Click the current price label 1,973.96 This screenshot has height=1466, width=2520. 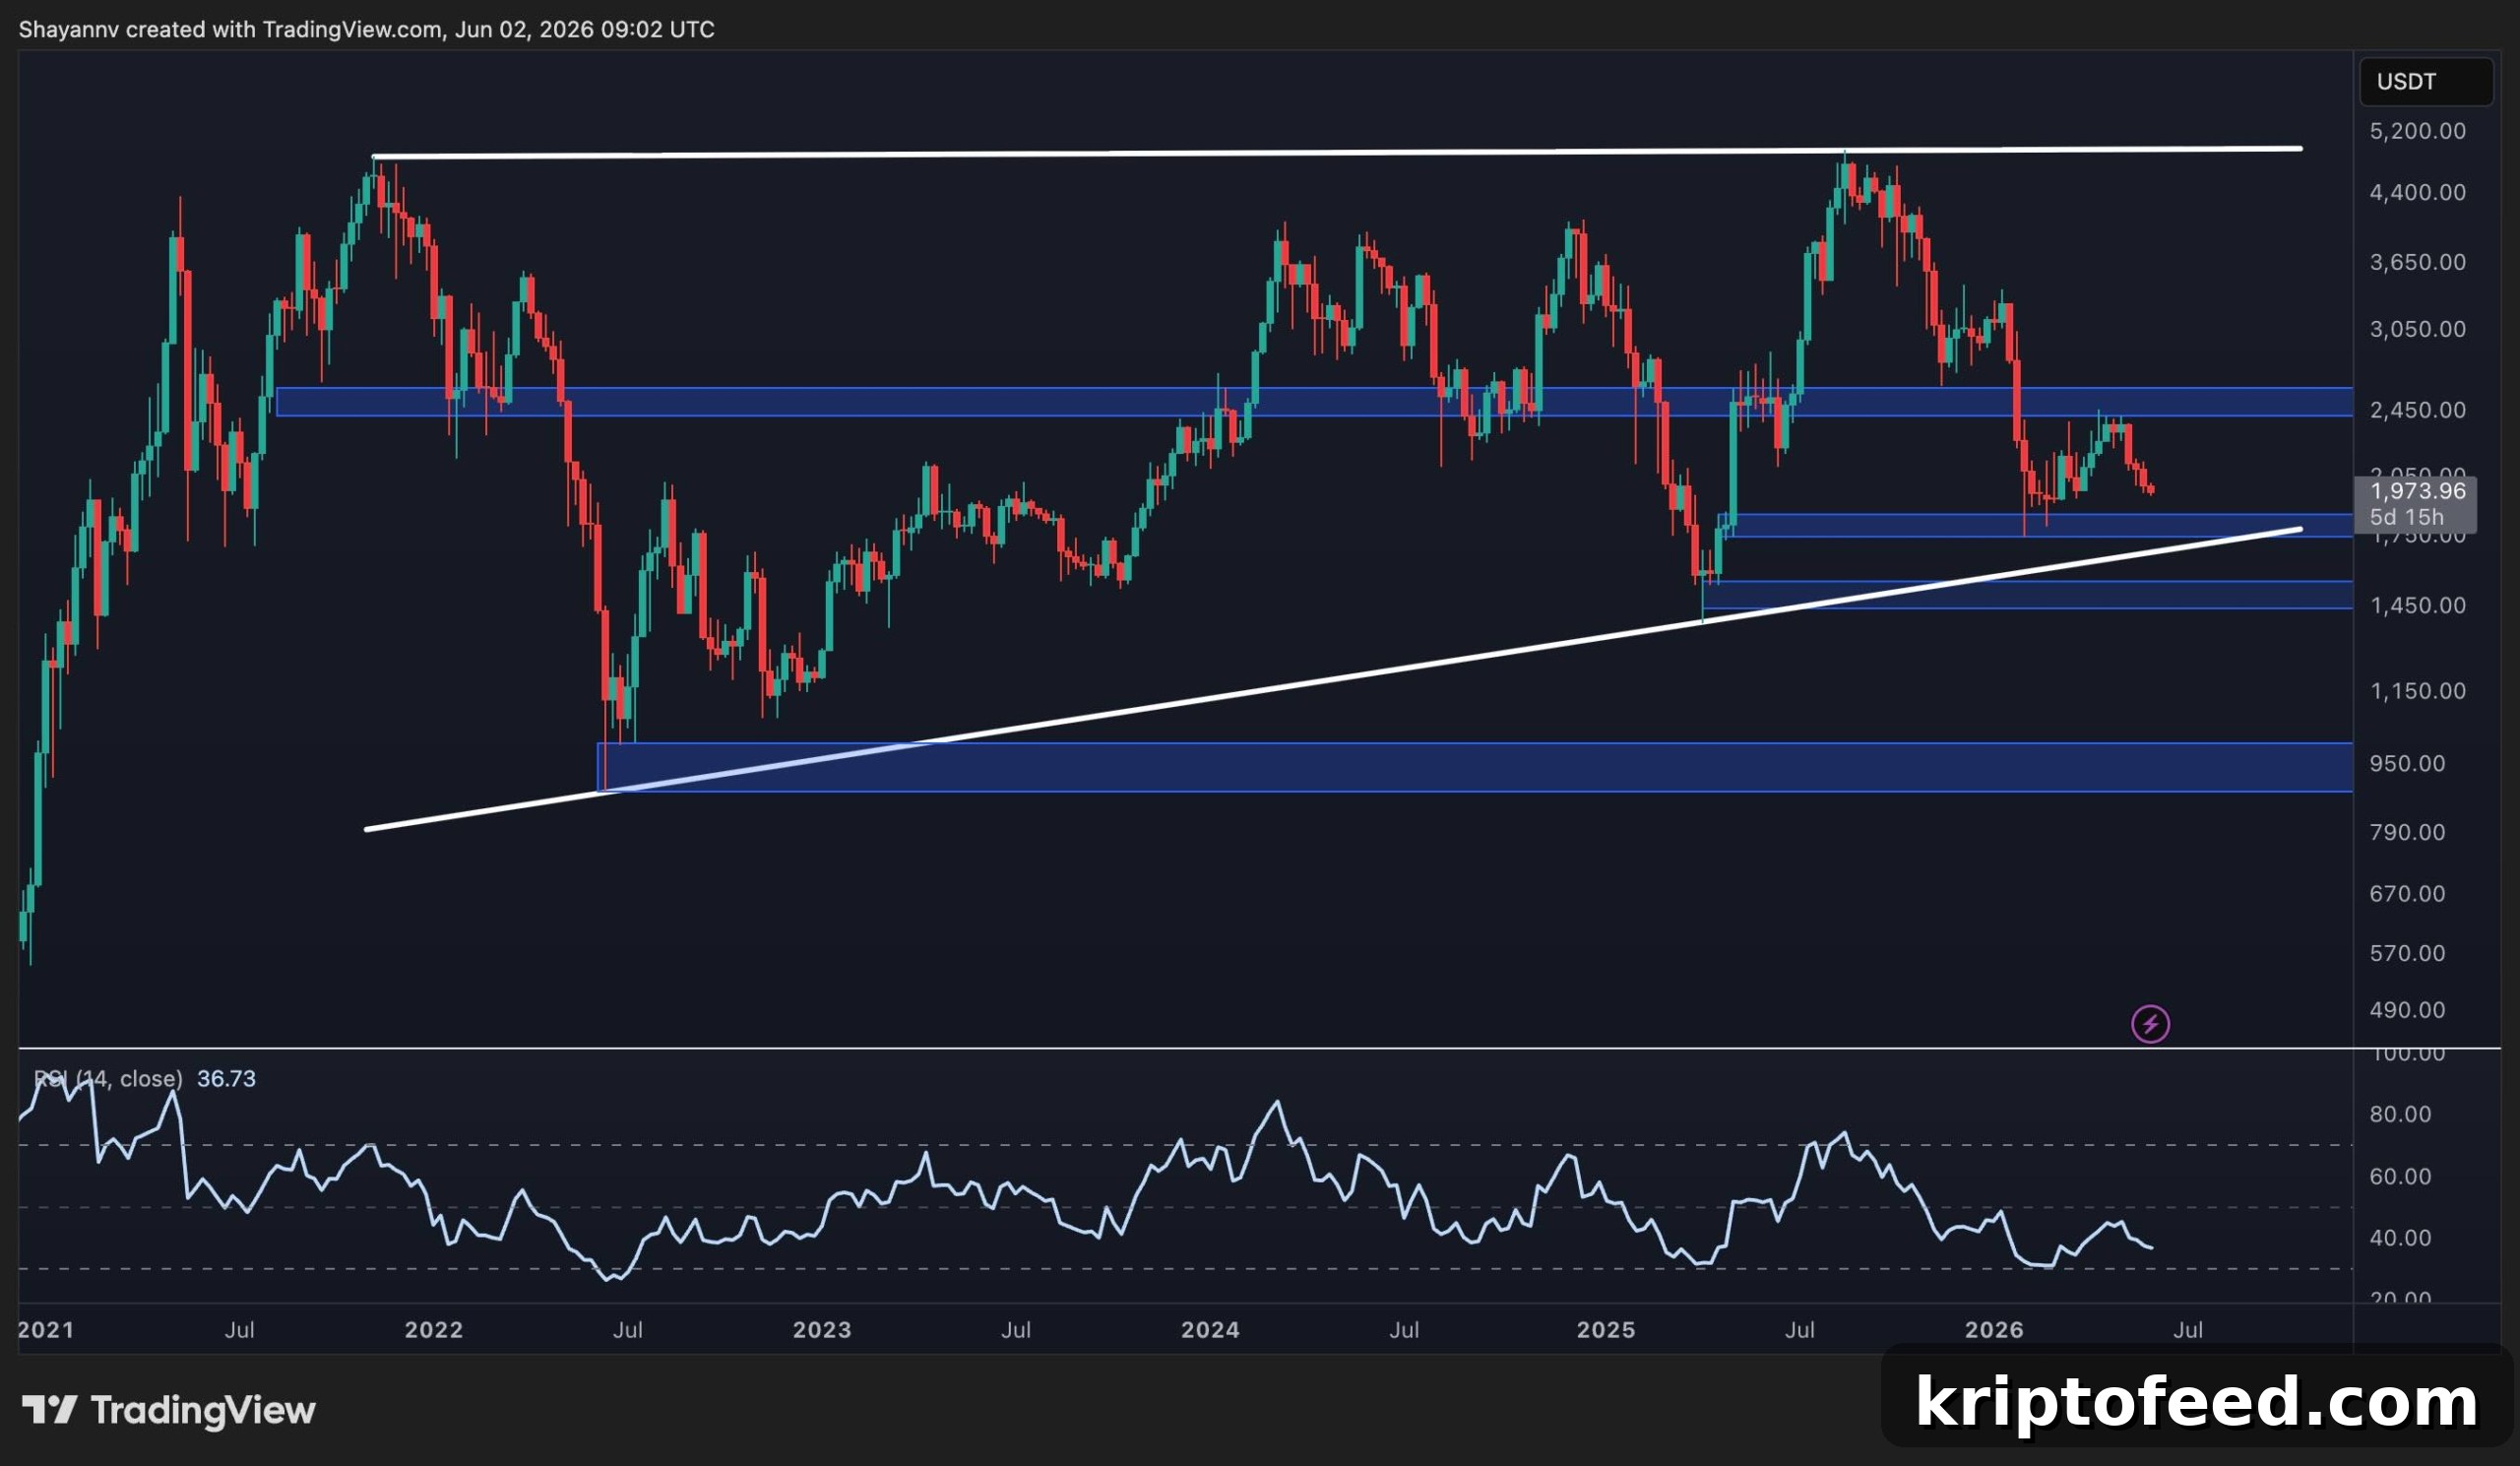2417,491
